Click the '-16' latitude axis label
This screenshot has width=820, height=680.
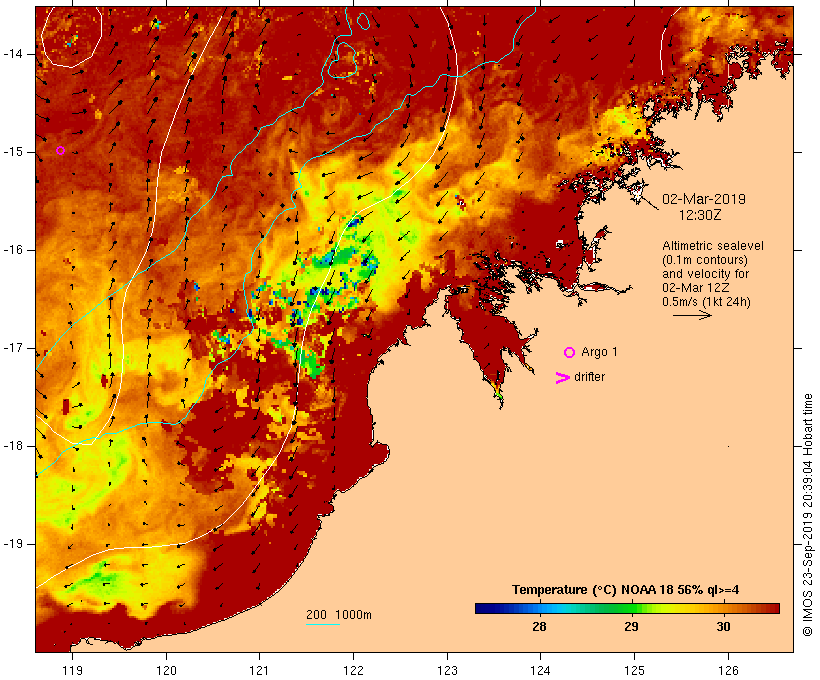(x=12, y=250)
